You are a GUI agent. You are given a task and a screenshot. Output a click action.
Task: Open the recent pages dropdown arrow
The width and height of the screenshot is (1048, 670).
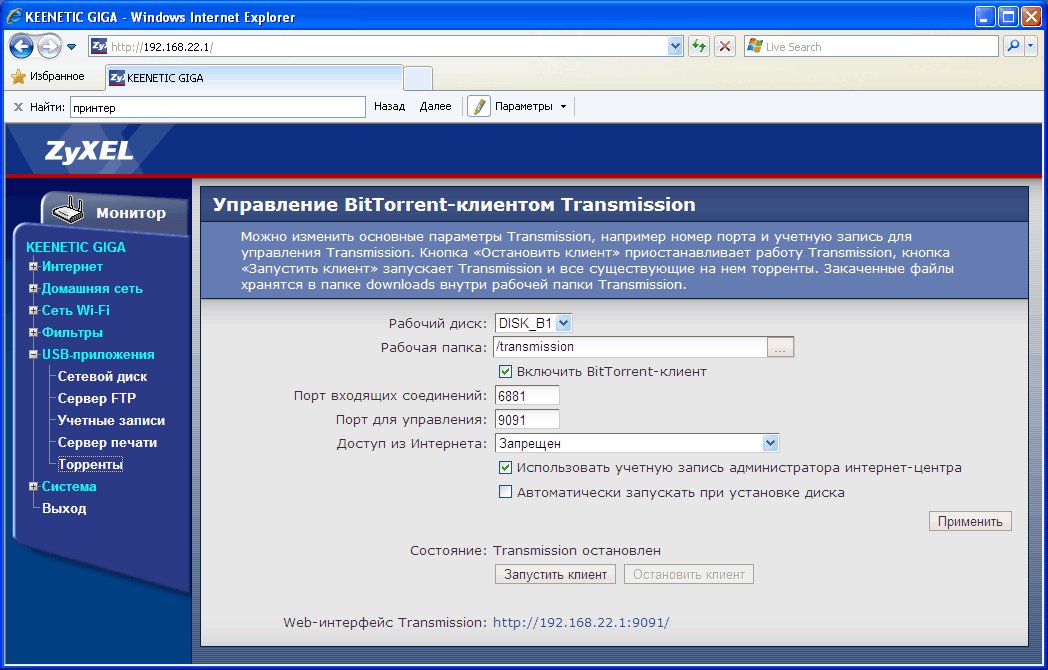(x=72, y=47)
